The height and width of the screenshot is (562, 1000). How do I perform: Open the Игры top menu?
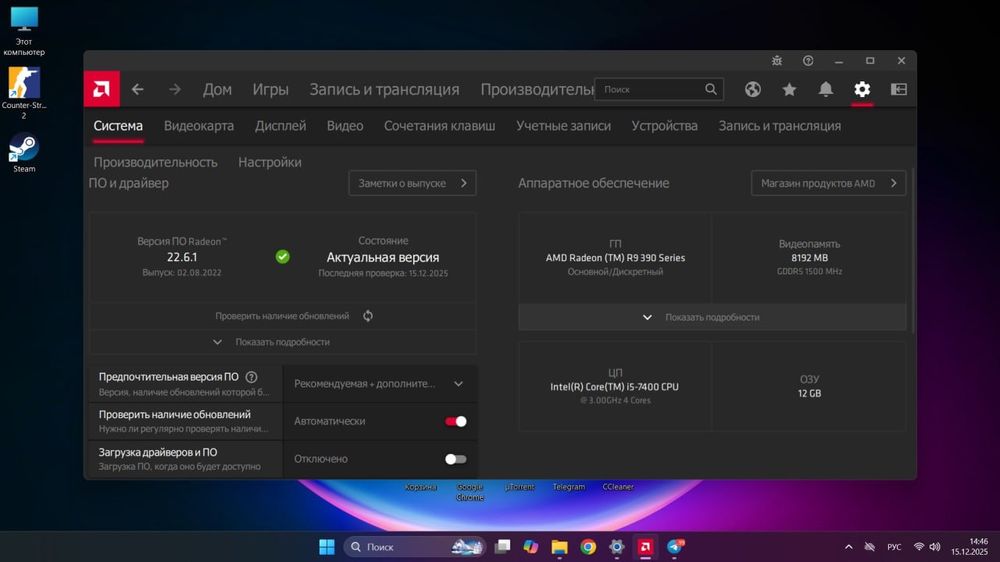270,89
